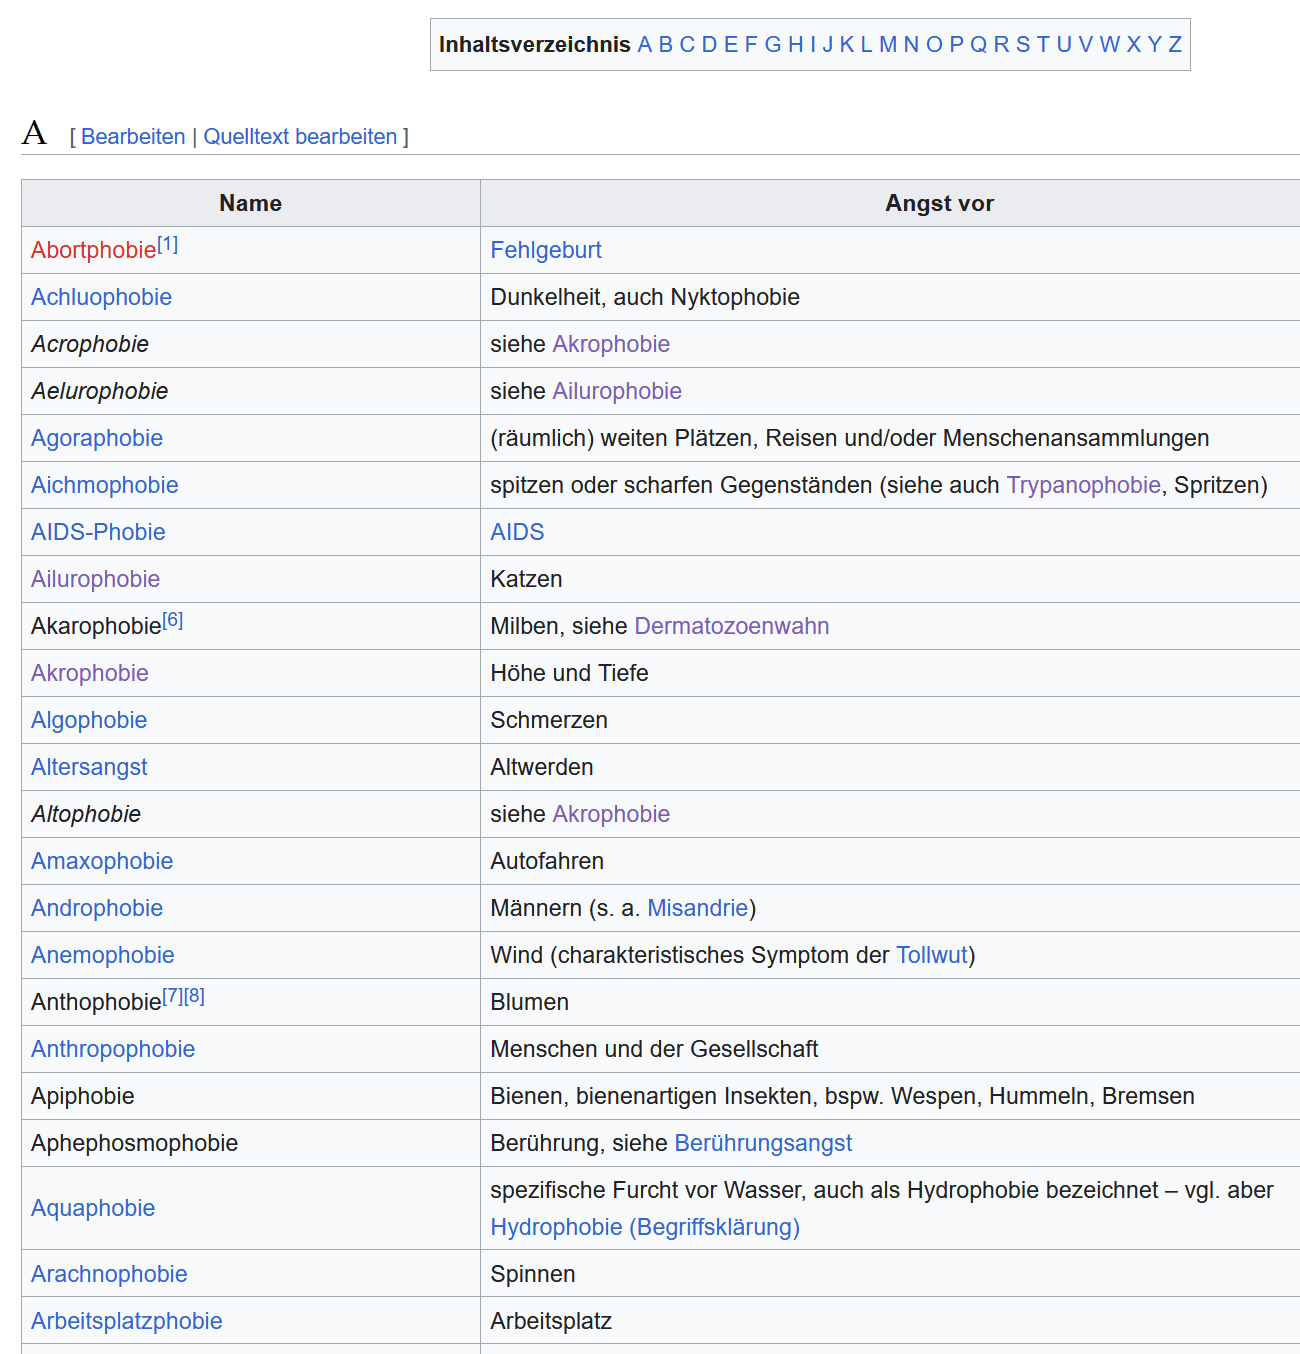The image size is (1300, 1354).
Task: Open the Arachnophobie article
Action: [109, 1275]
